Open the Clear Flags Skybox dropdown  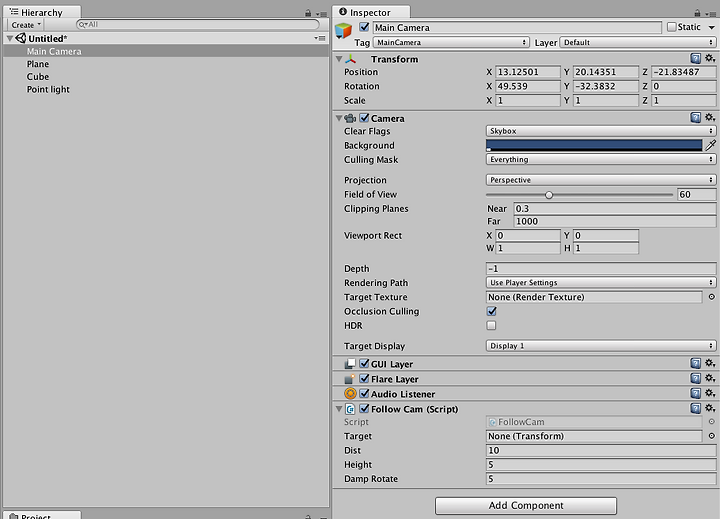tap(601, 131)
